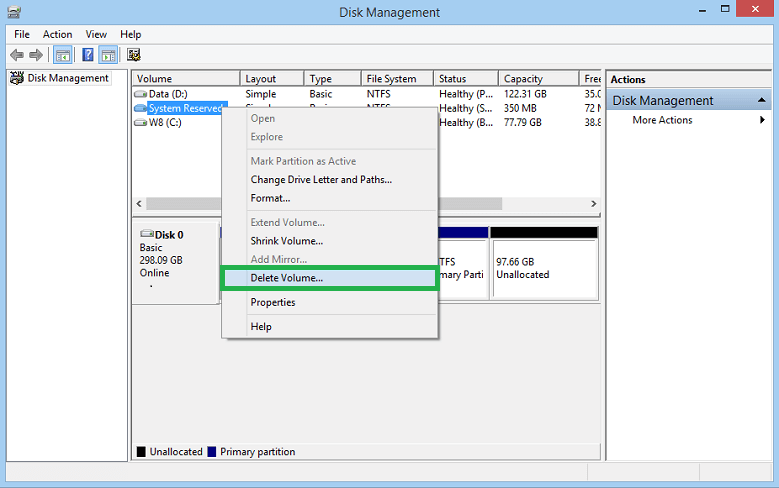This screenshot has width=779, height=488.
Task: Click the W8 (C:) drive icon
Action: 141,123
